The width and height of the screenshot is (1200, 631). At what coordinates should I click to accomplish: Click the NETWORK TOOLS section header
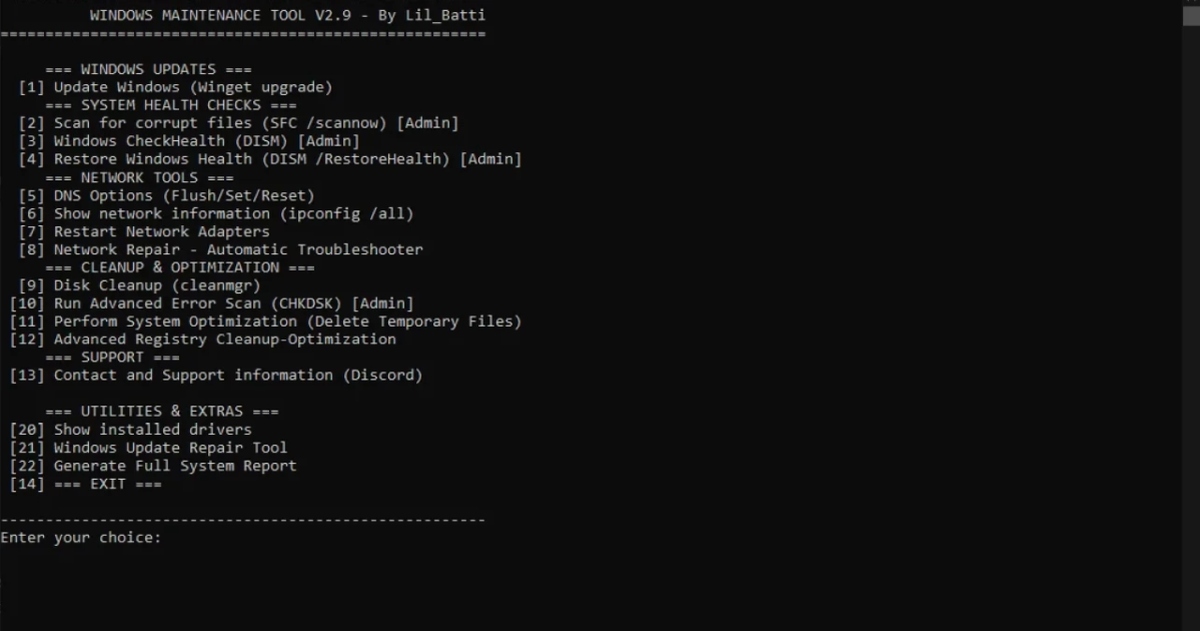click(139, 177)
